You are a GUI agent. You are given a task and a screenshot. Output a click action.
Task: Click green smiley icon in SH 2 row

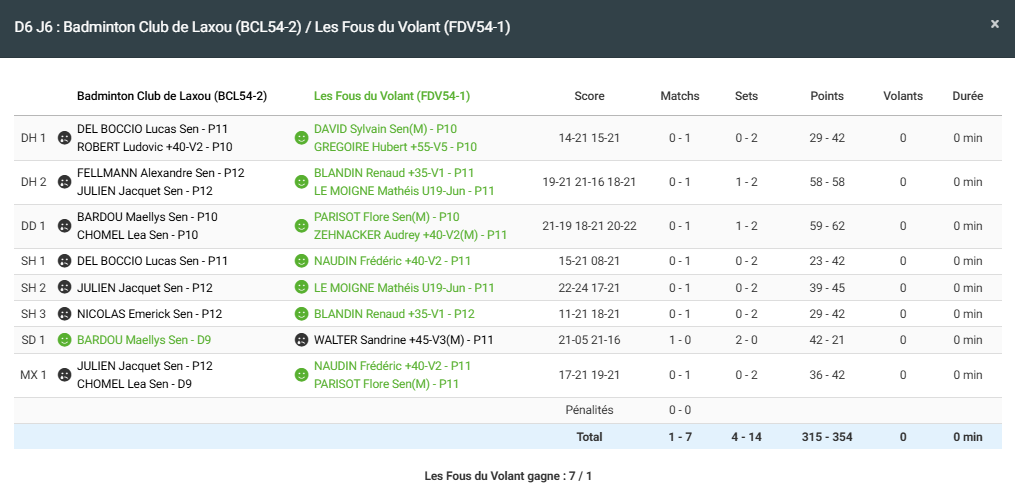(301, 287)
